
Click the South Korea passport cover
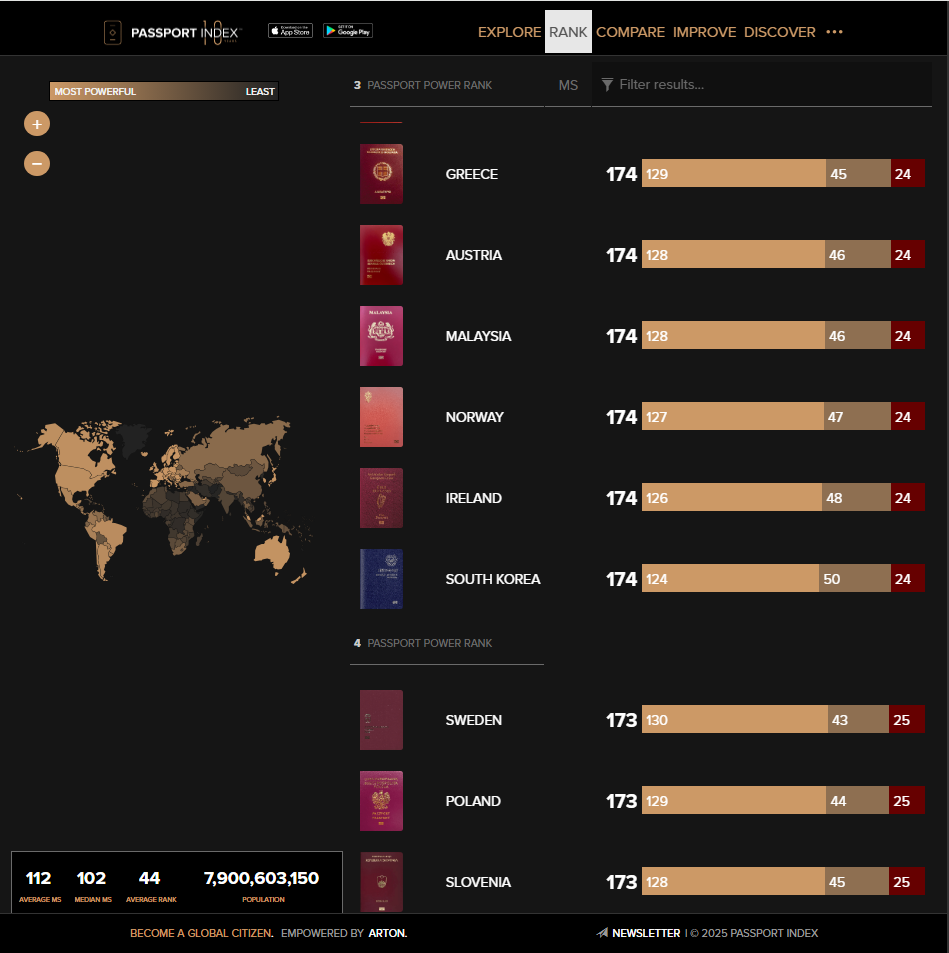coord(381,579)
